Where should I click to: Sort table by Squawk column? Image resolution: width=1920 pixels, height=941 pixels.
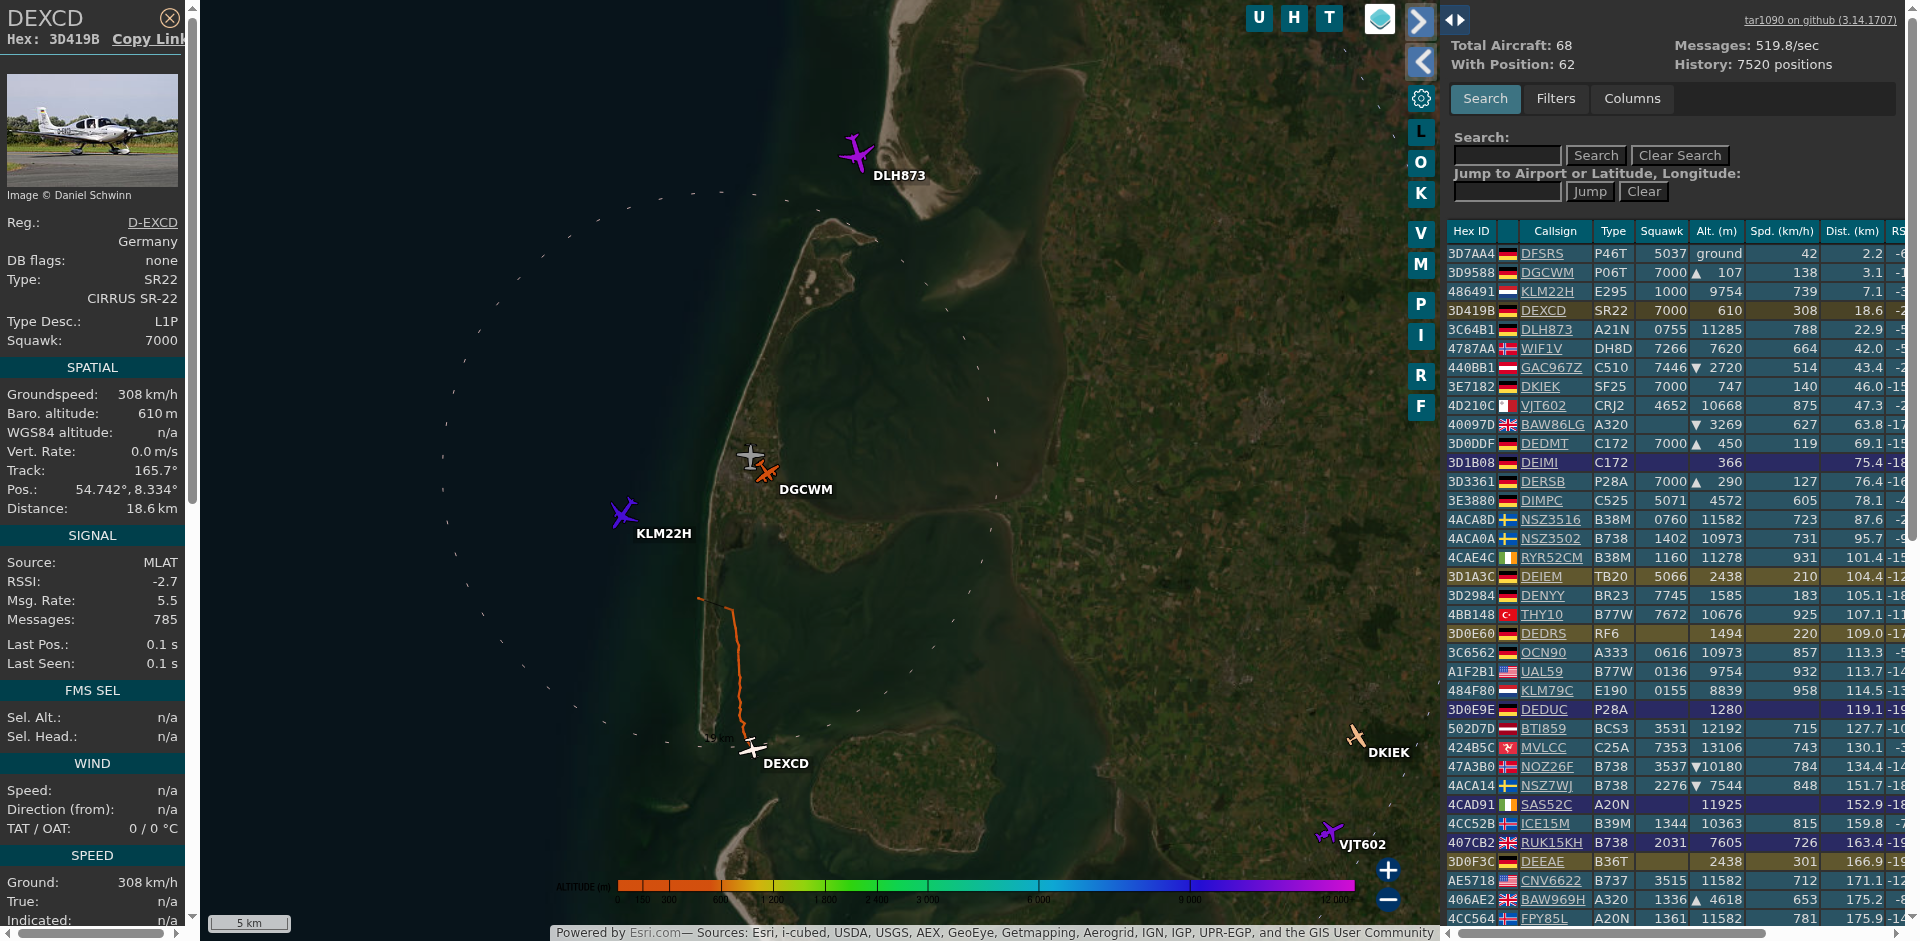click(x=1661, y=231)
